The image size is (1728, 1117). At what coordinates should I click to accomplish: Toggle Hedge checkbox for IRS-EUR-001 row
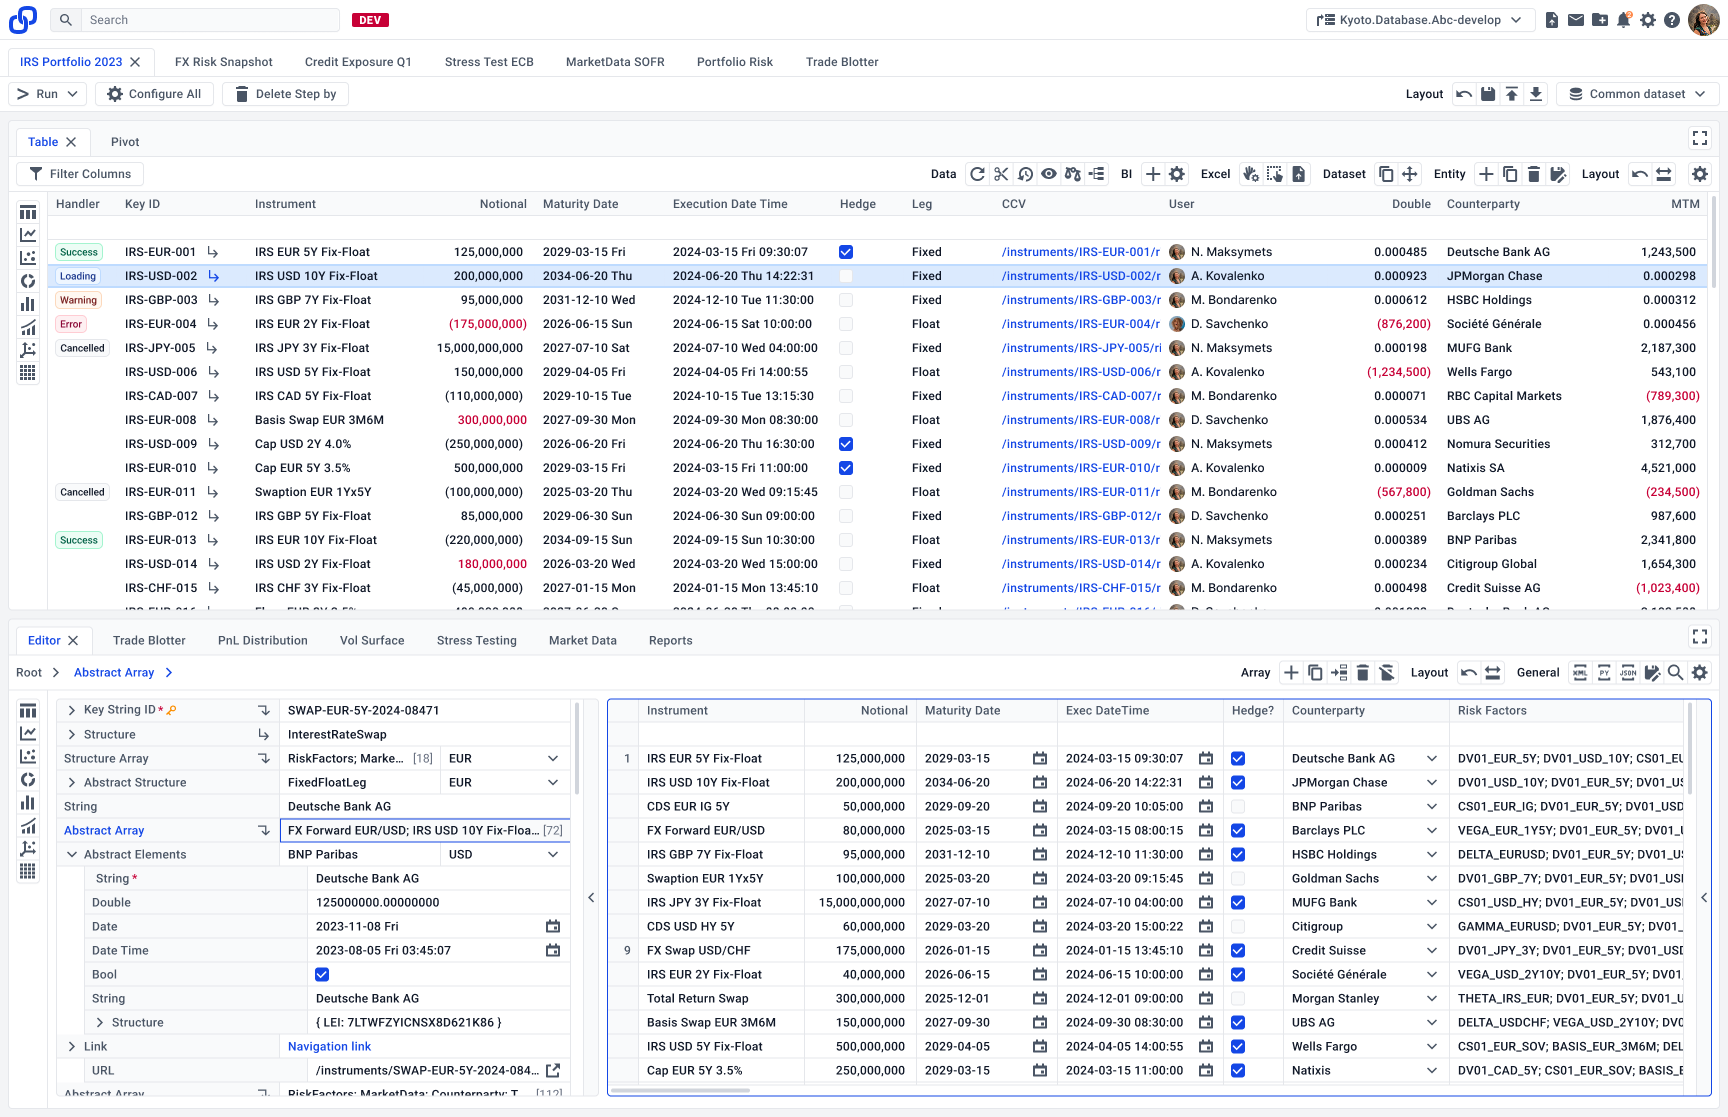pos(846,252)
